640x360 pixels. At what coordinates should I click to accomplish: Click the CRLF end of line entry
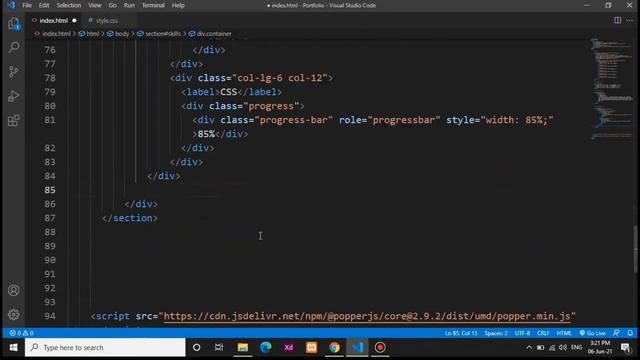[x=543, y=333]
